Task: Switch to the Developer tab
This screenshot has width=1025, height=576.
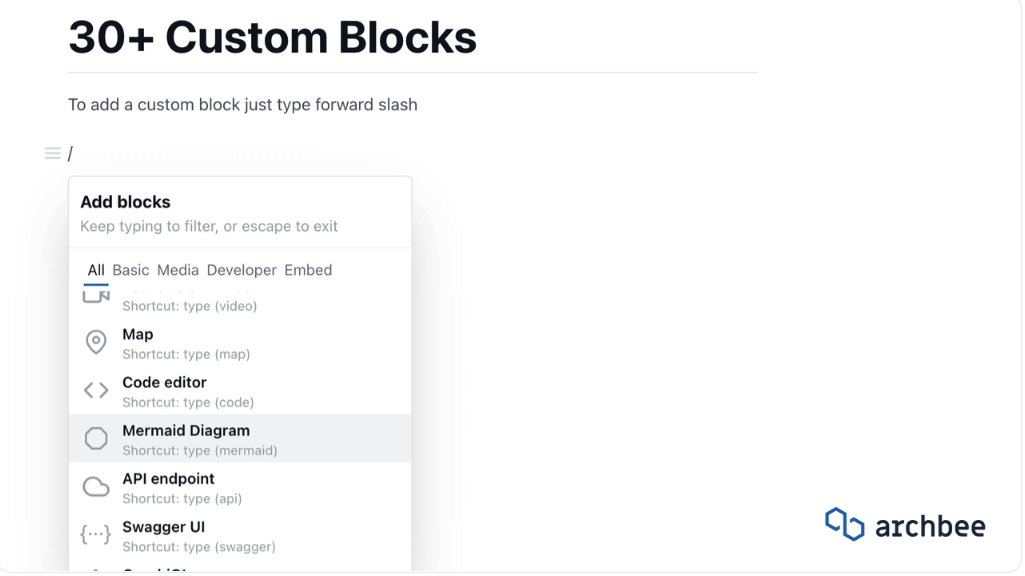Action: pos(241,270)
